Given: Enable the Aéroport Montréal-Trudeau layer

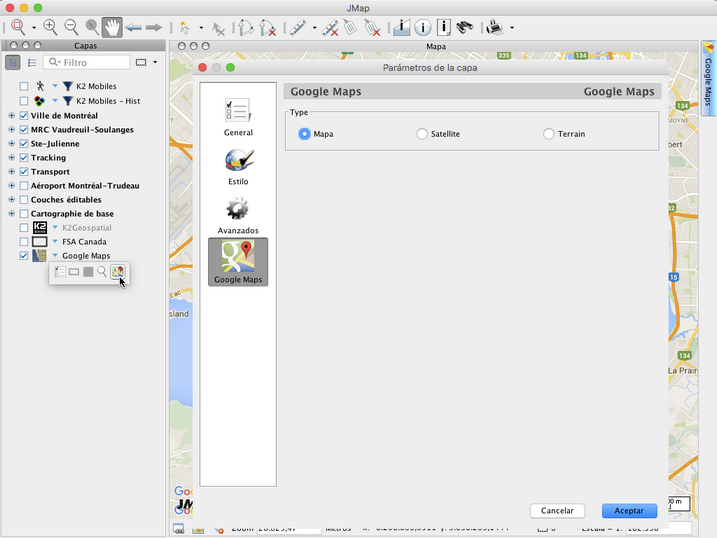Looking at the screenshot, I should (x=24, y=186).
